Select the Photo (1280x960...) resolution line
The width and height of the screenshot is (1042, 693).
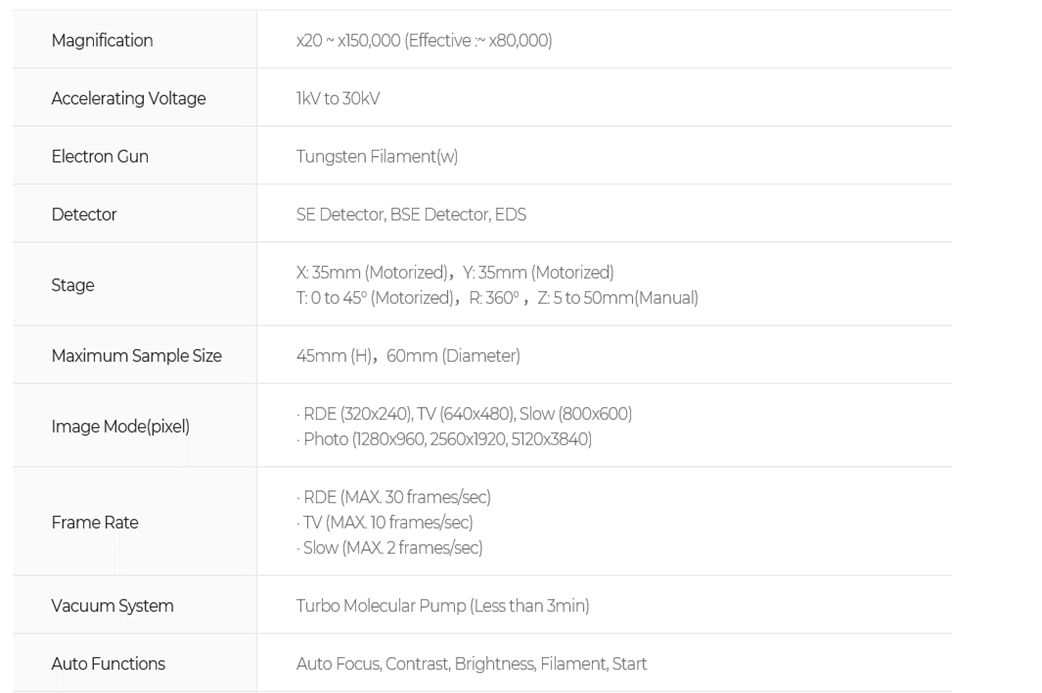pyautogui.click(x=444, y=439)
